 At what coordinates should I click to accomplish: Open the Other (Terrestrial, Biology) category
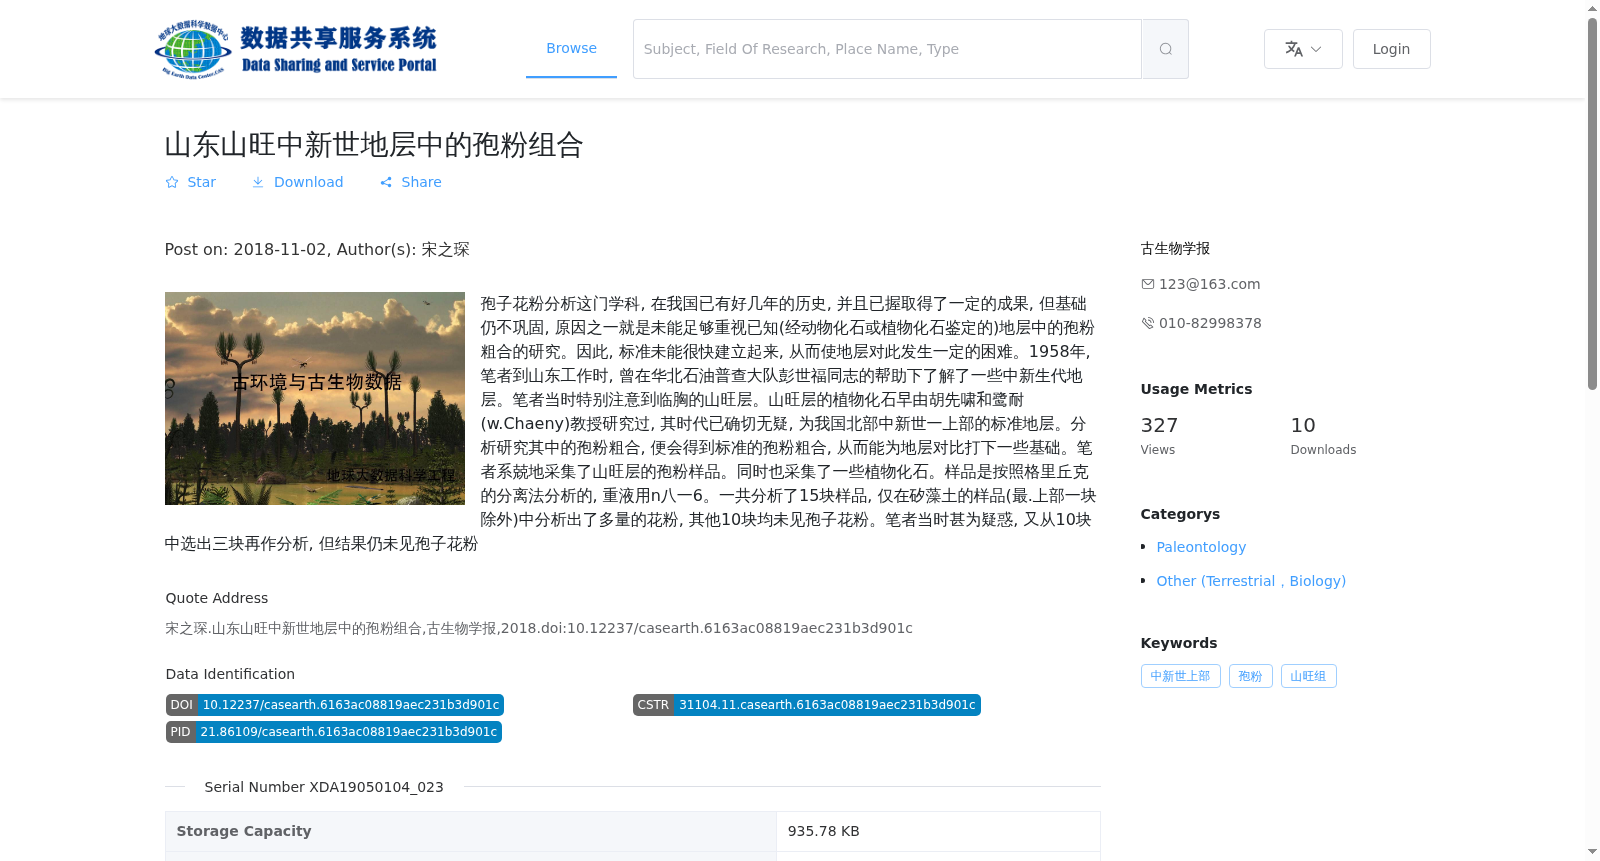click(1251, 581)
